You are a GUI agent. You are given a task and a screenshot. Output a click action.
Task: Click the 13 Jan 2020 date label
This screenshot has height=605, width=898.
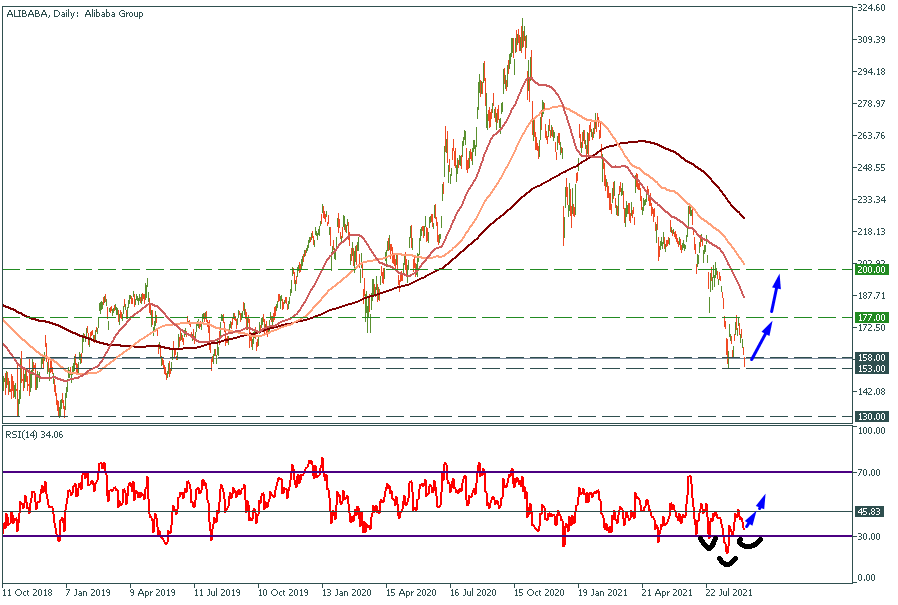[344, 592]
